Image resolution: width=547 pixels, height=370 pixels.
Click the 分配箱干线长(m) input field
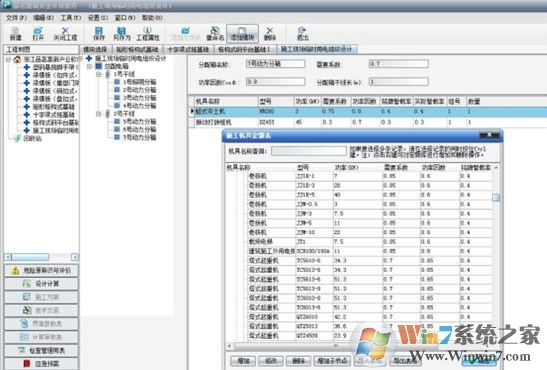click(398, 82)
